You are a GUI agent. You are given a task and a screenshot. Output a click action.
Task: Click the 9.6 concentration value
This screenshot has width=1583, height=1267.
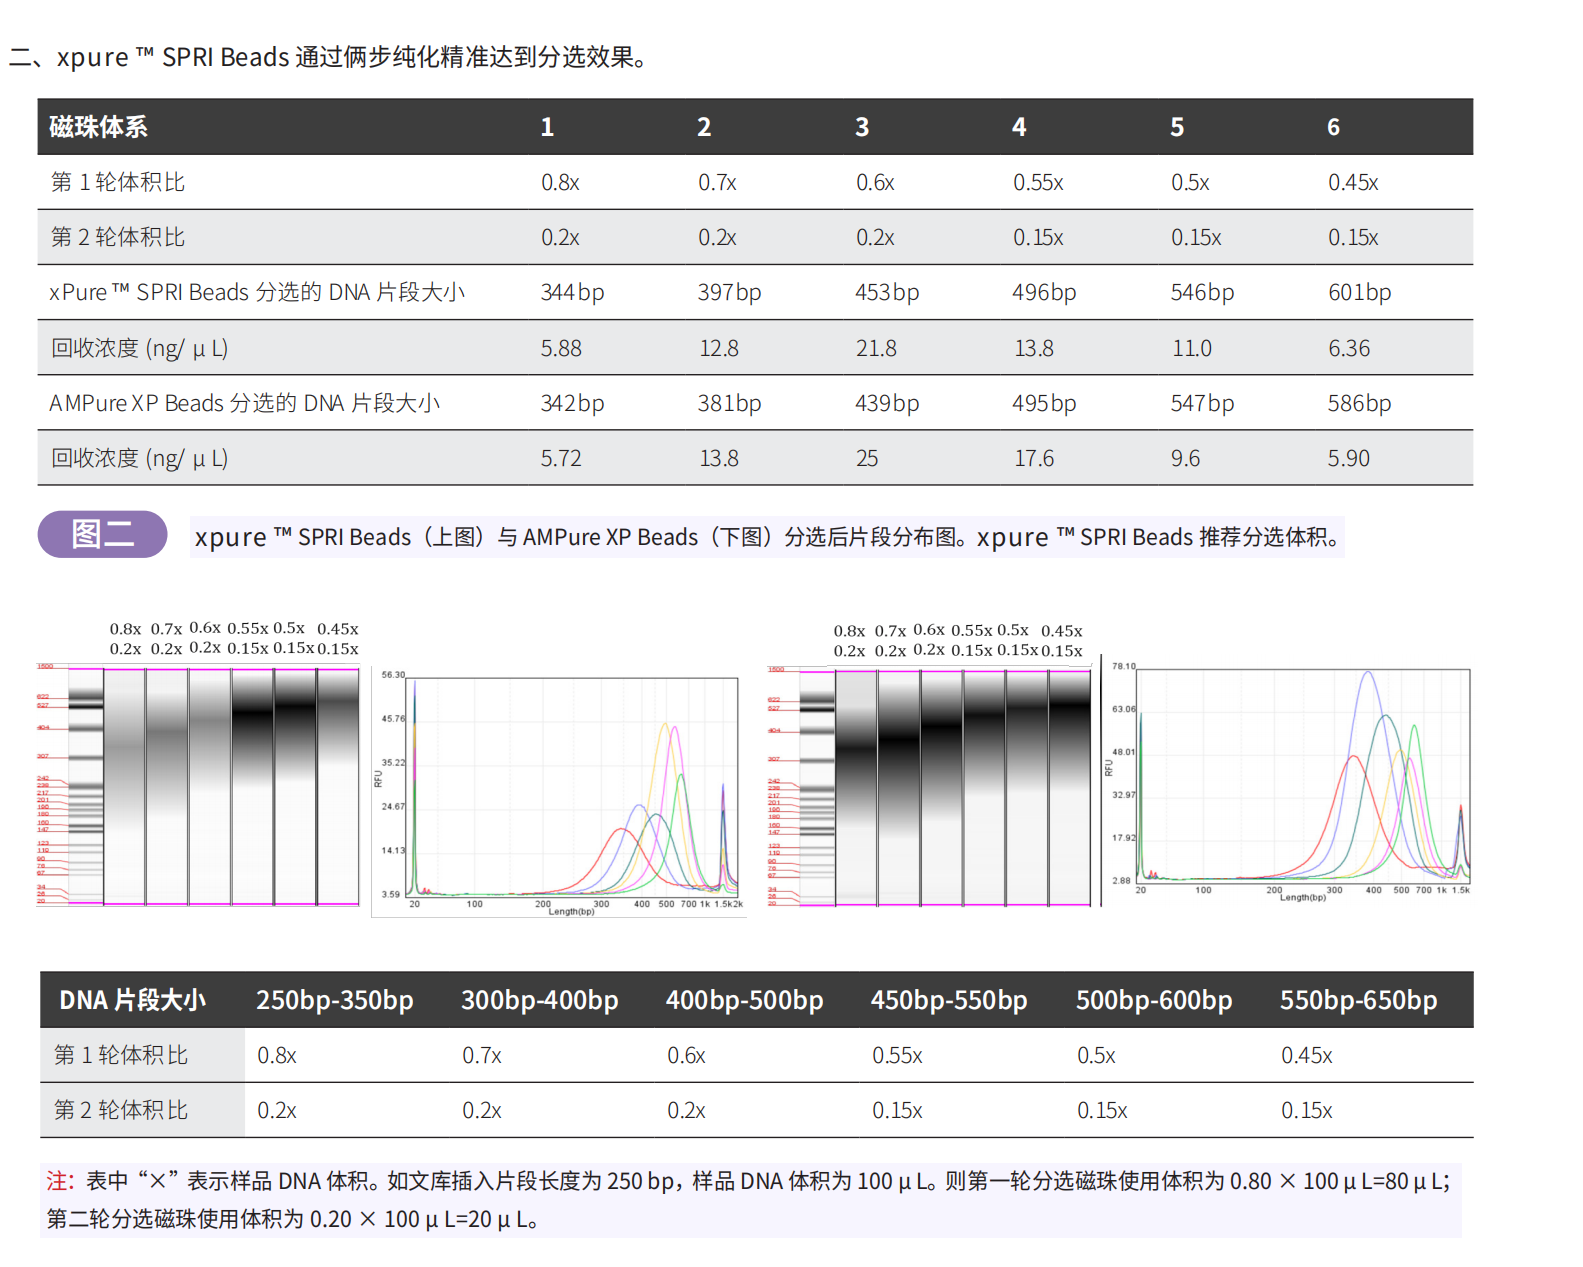point(1185,458)
